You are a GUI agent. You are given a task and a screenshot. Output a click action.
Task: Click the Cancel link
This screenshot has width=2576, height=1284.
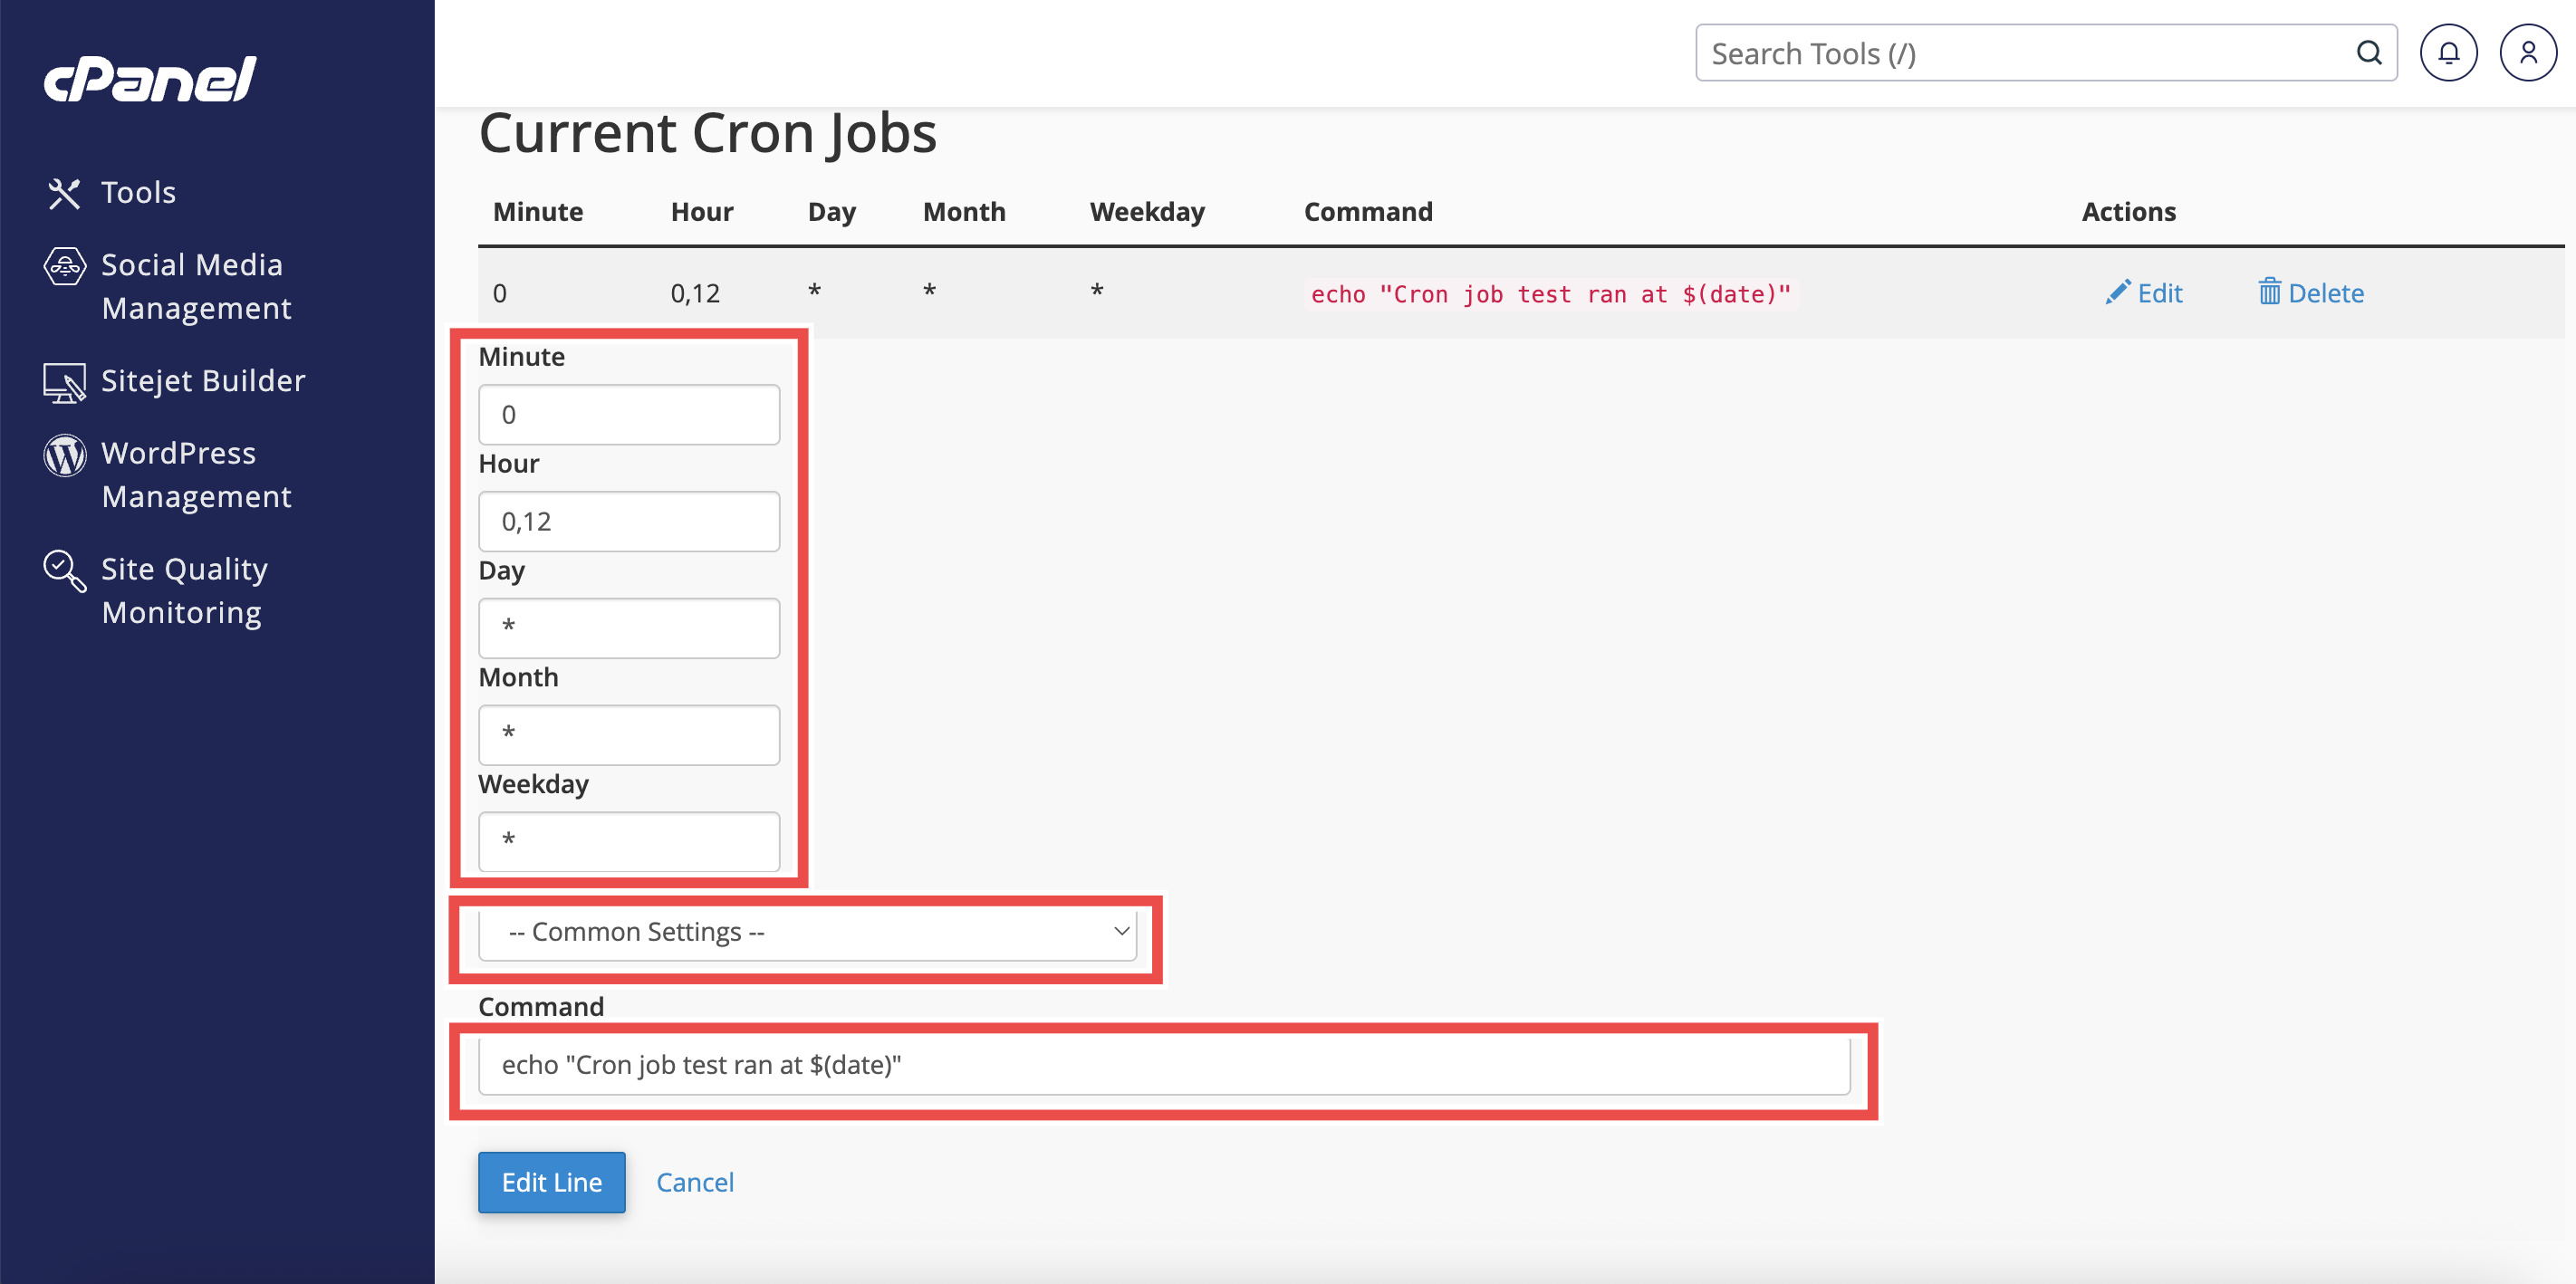coord(694,1182)
